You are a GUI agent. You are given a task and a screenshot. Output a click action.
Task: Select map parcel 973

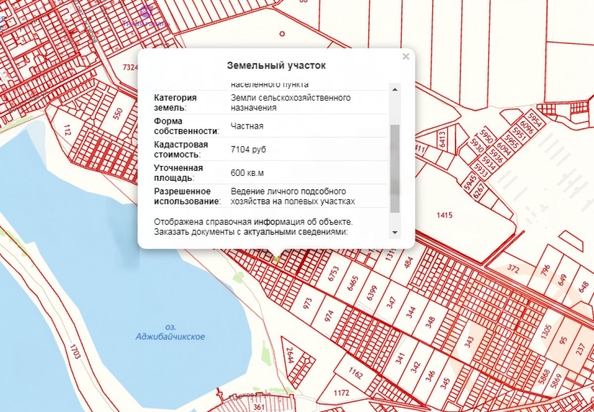click(x=308, y=304)
